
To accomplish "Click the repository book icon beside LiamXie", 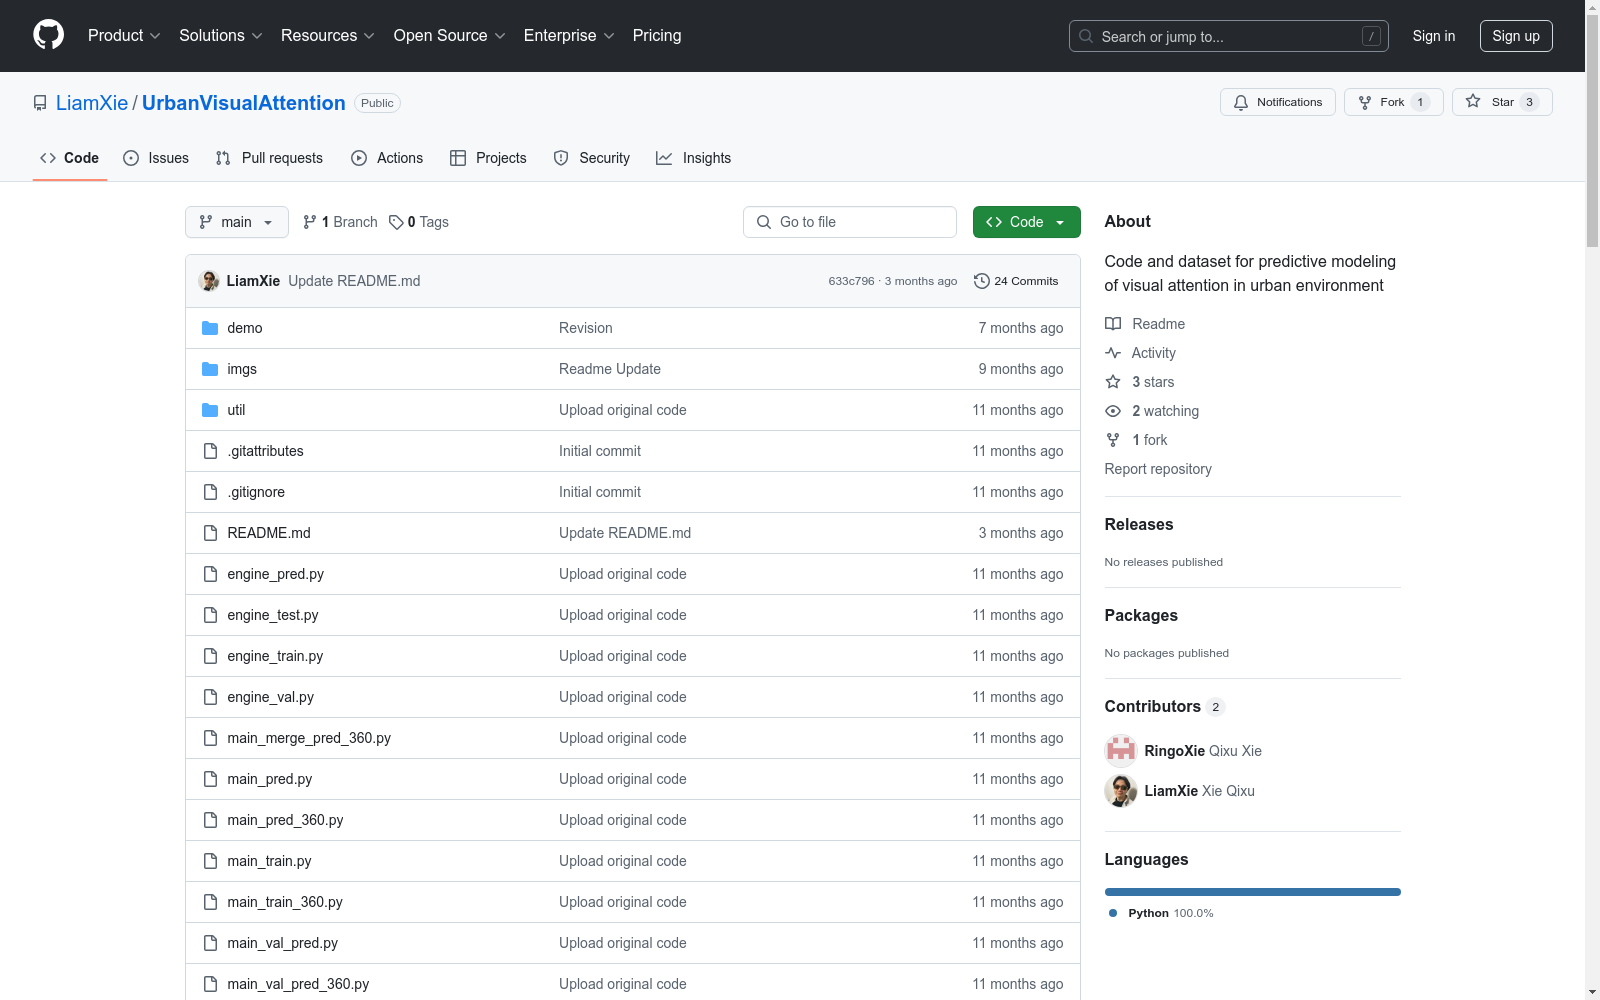I will coord(40,103).
